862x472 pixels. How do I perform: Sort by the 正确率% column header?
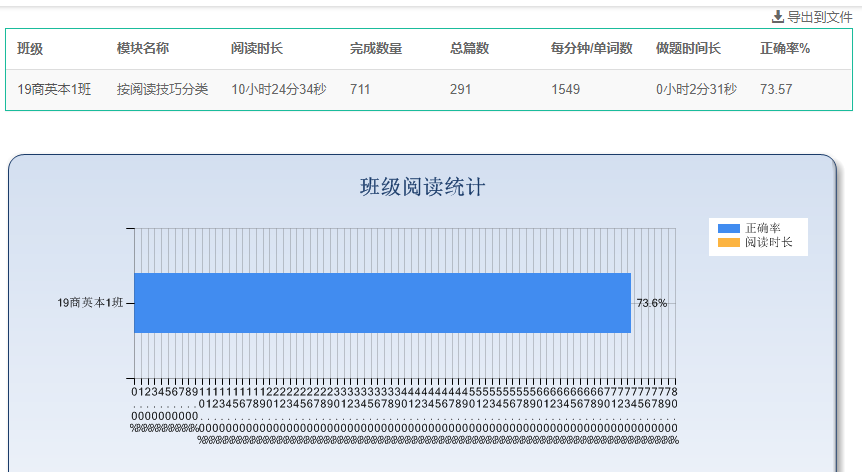pos(785,48)
